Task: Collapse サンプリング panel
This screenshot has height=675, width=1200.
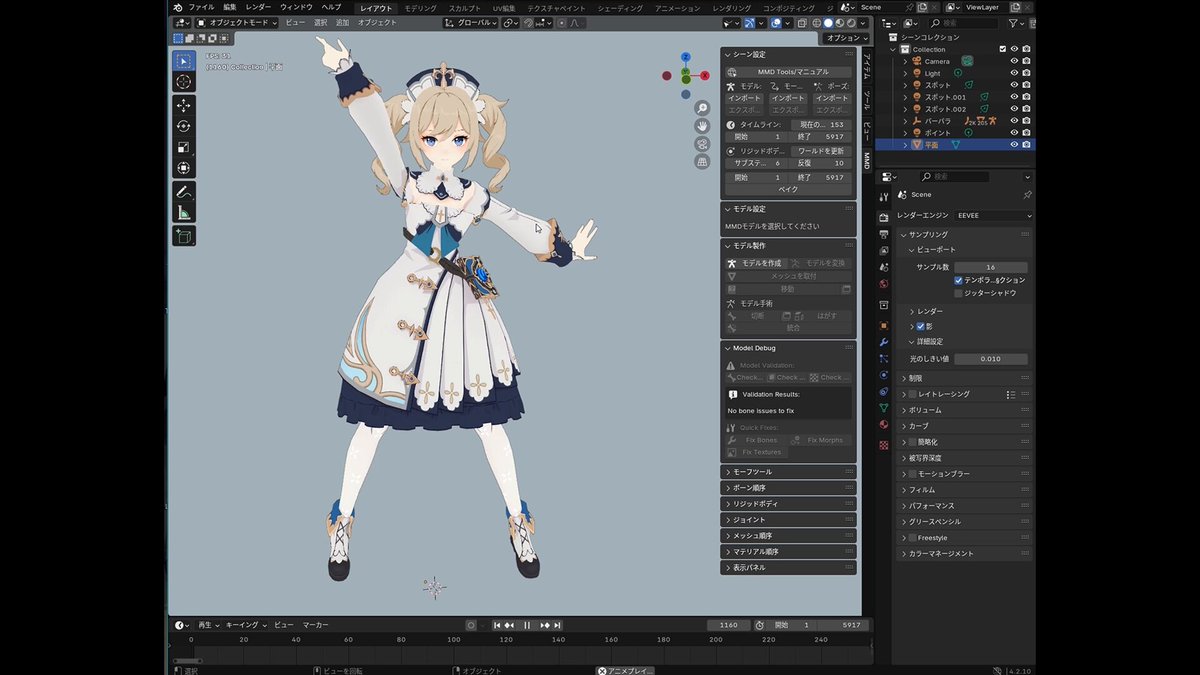Action: (x=966, y=234)
